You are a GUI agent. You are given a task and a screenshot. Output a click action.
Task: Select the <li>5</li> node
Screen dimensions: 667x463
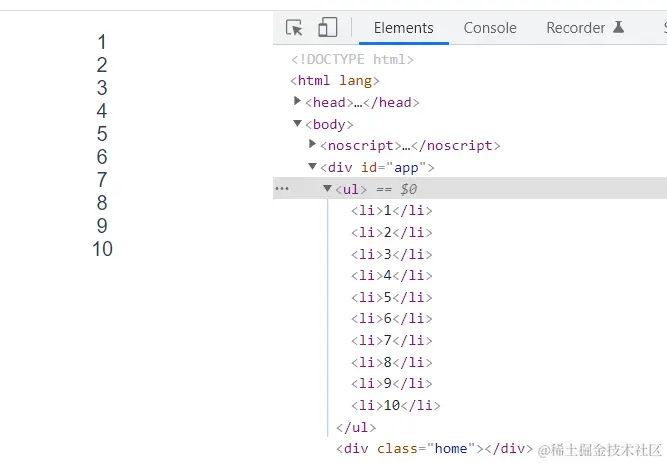[391, 297]
